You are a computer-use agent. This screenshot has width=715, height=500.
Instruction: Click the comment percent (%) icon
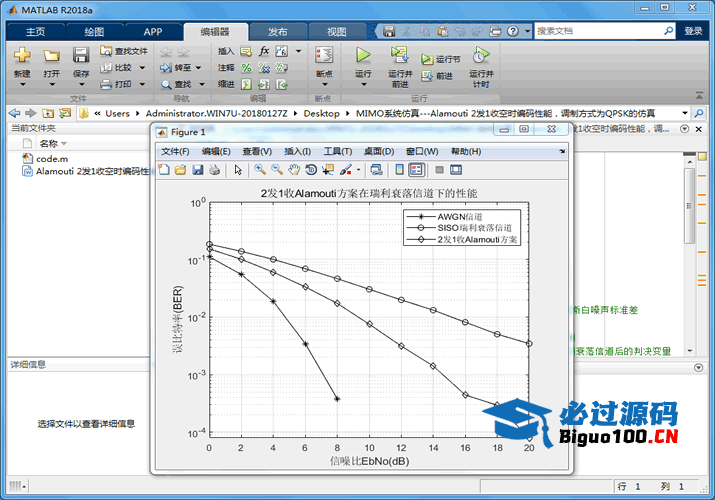(x=246, y=68)
